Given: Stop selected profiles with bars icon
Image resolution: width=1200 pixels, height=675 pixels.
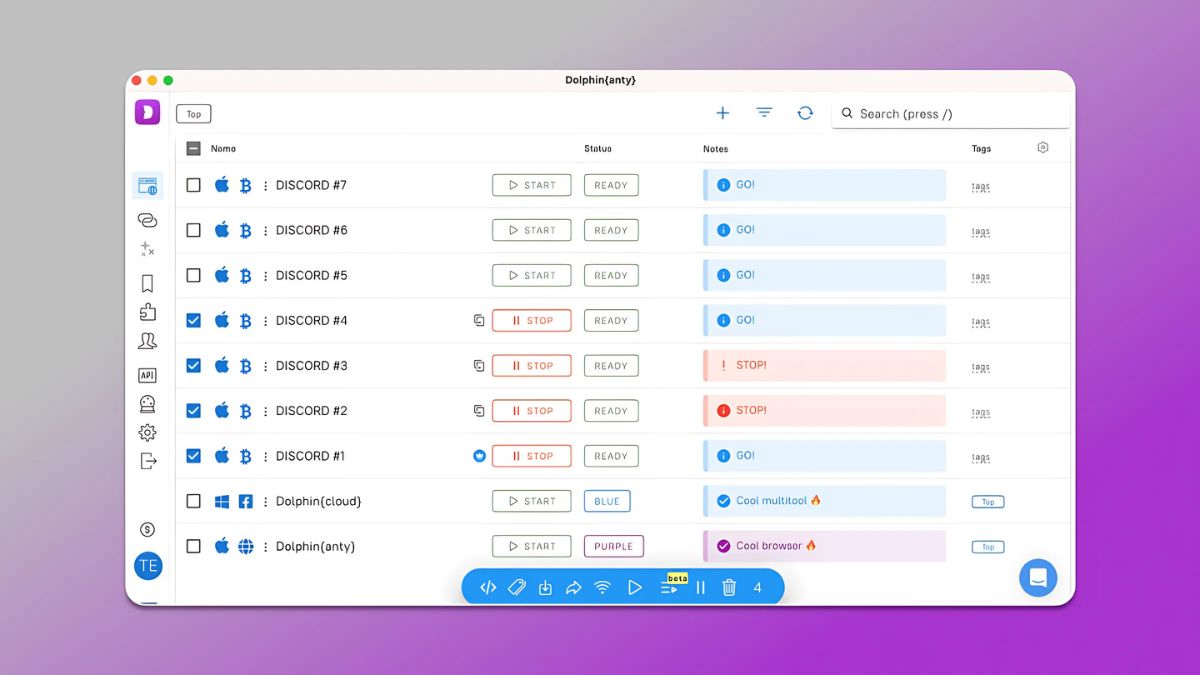Looking at the screenshot, I should pyautogui.click(x=700, y=588).
